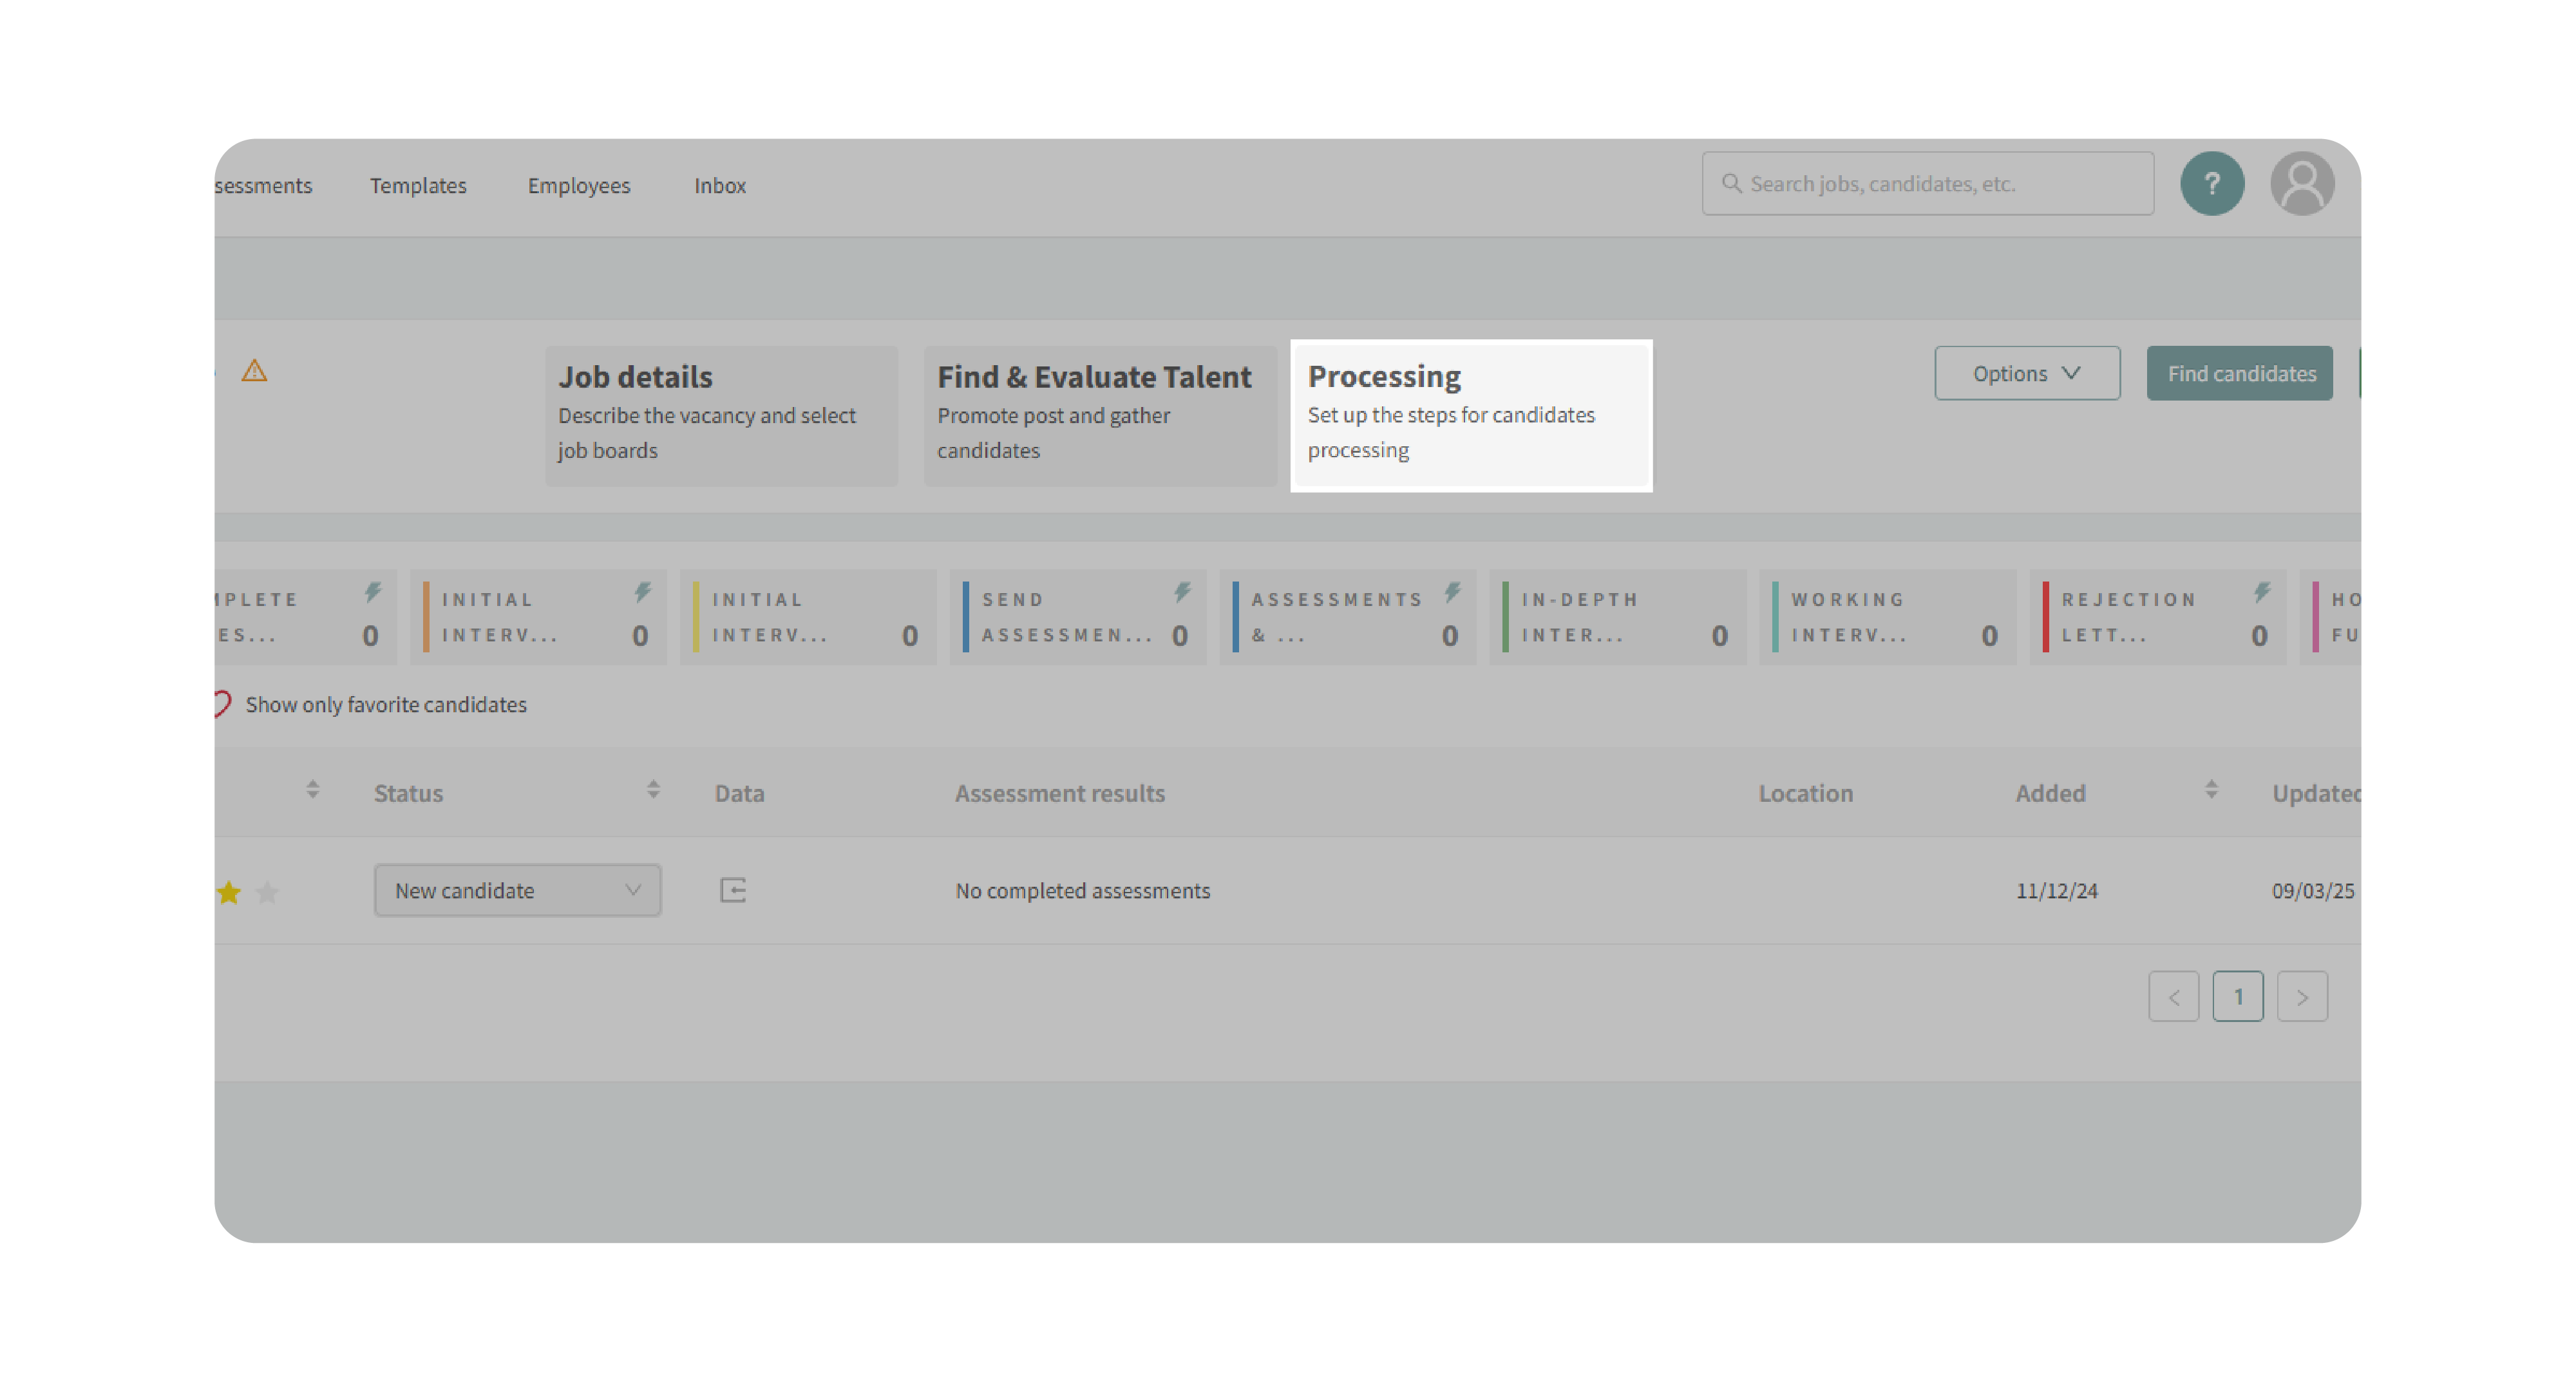The width and height of the screenshot is (2576, 1382).
Task: Open the New candidate status dropdown
Action: 517,890
